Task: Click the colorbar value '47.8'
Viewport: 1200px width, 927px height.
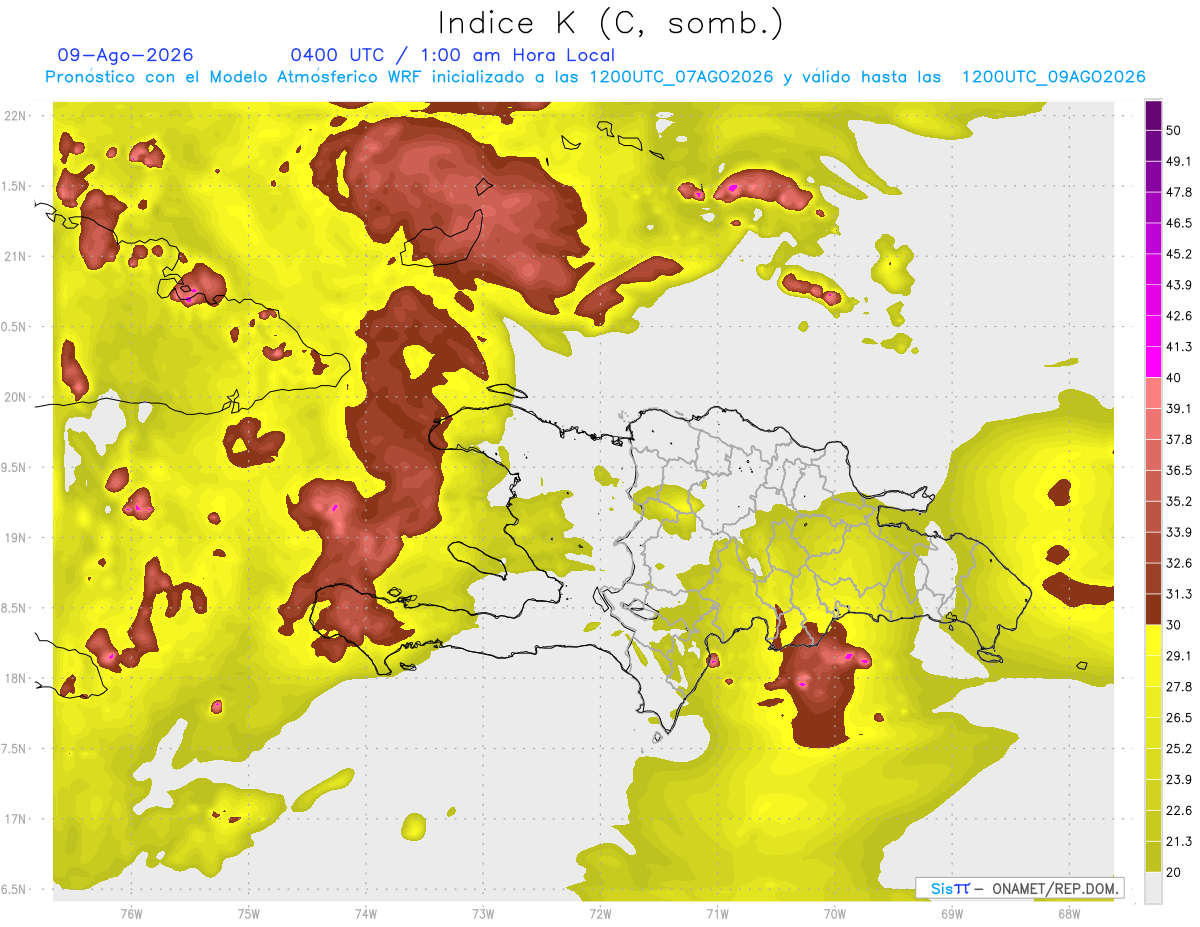Action: (x=1179, y=192)
